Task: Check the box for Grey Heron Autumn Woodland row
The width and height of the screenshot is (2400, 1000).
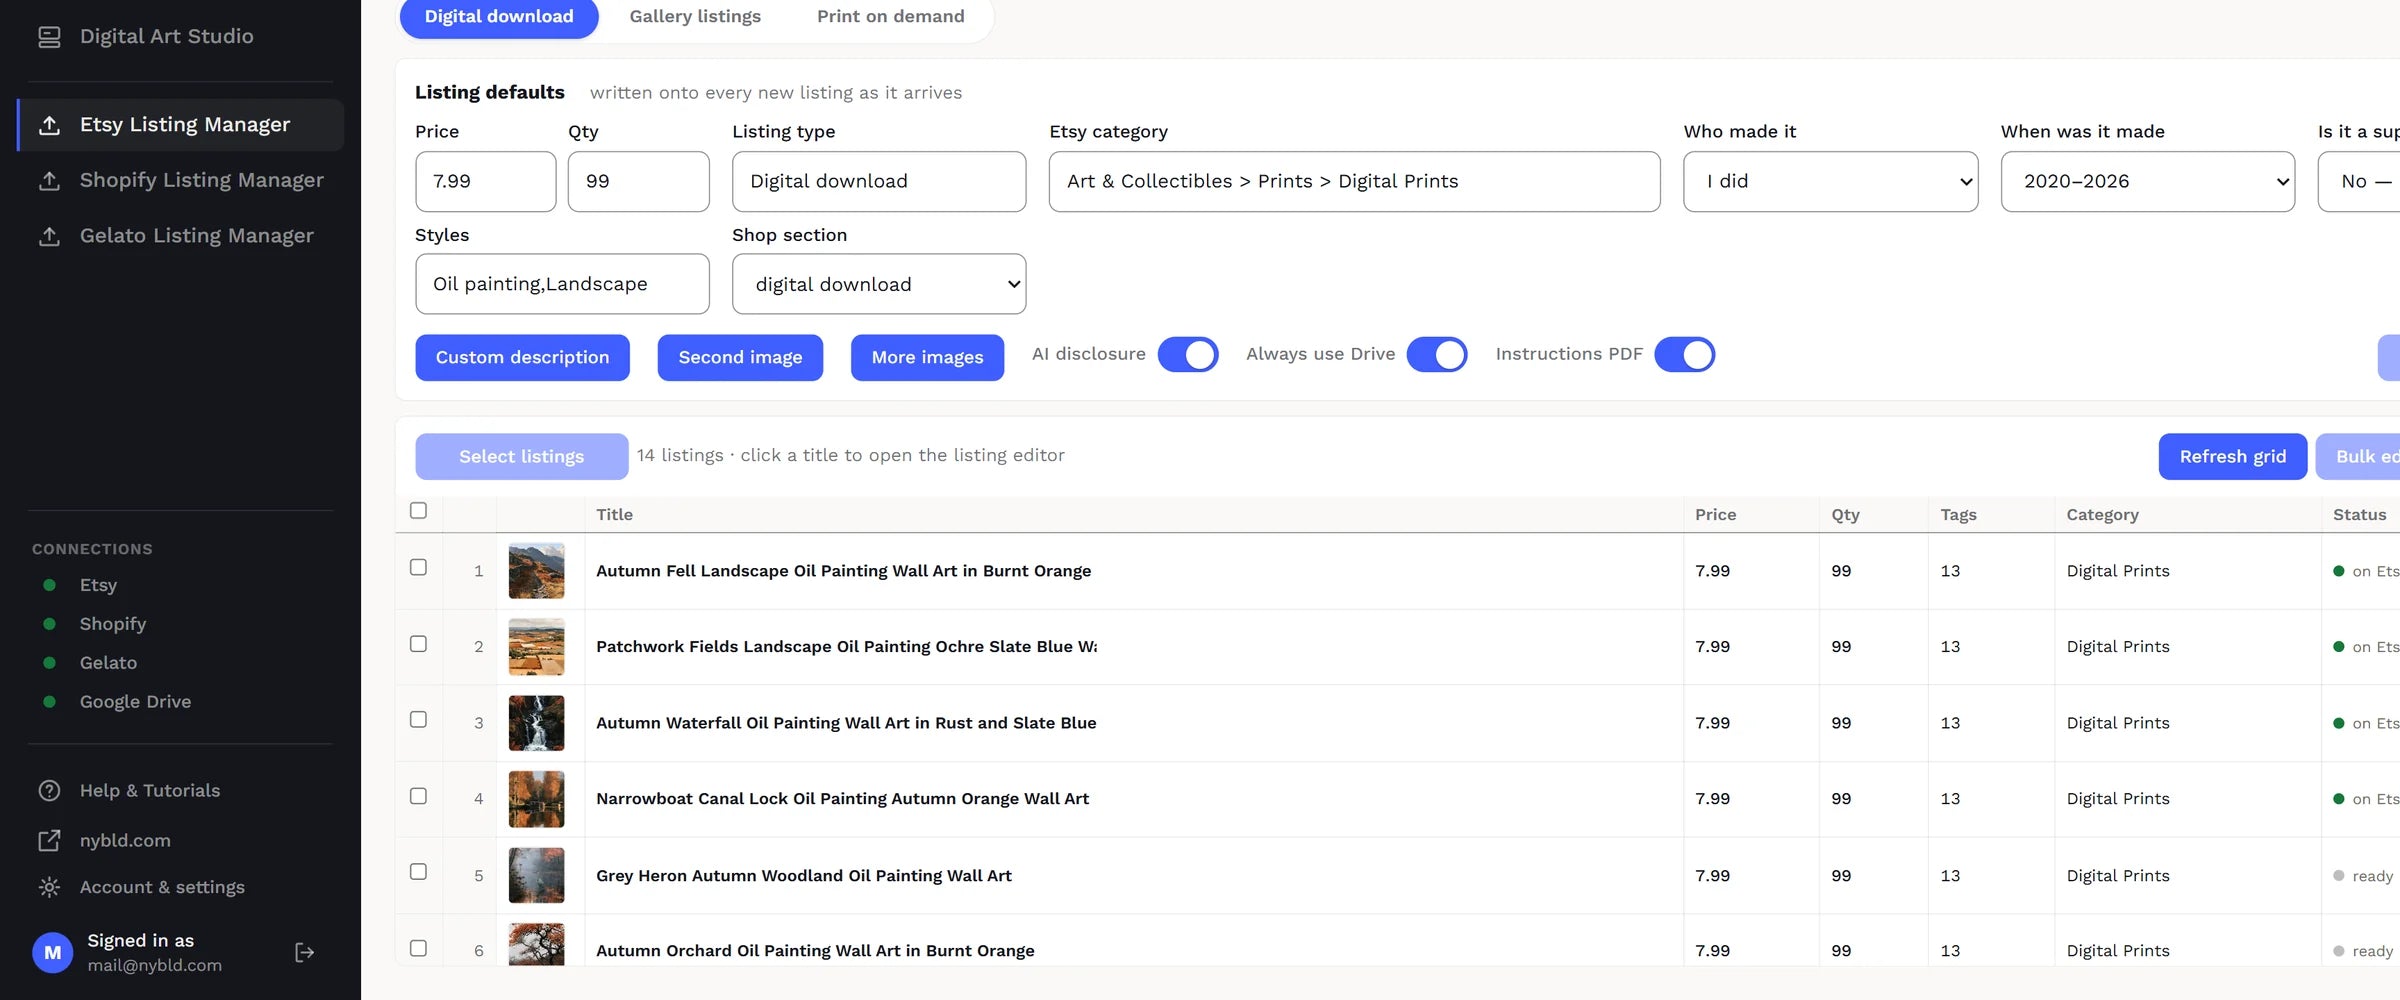Action: pos(418,872)
